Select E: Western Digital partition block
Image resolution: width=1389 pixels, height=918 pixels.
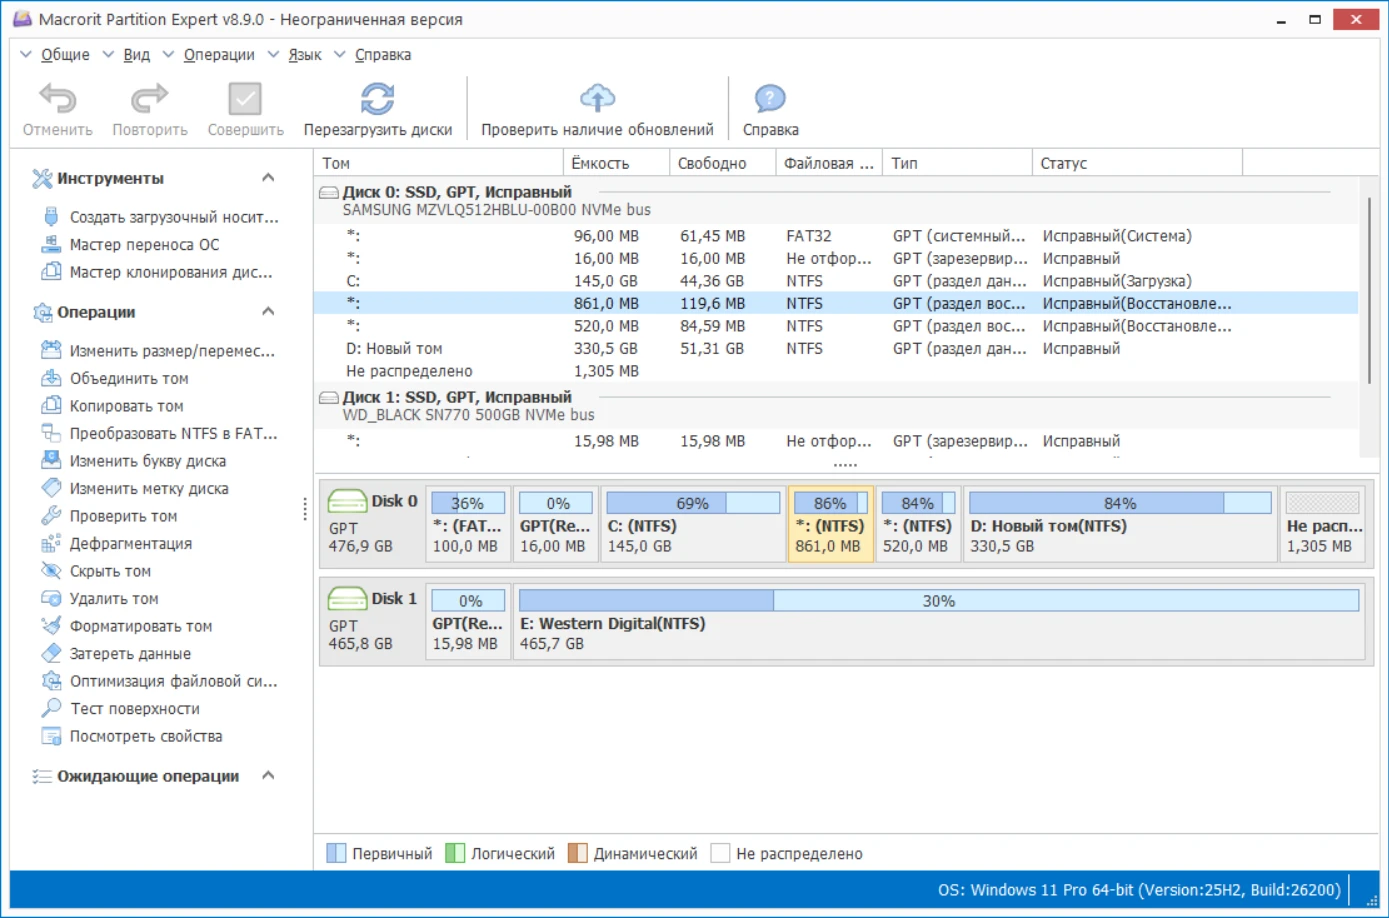pos(938,623)
